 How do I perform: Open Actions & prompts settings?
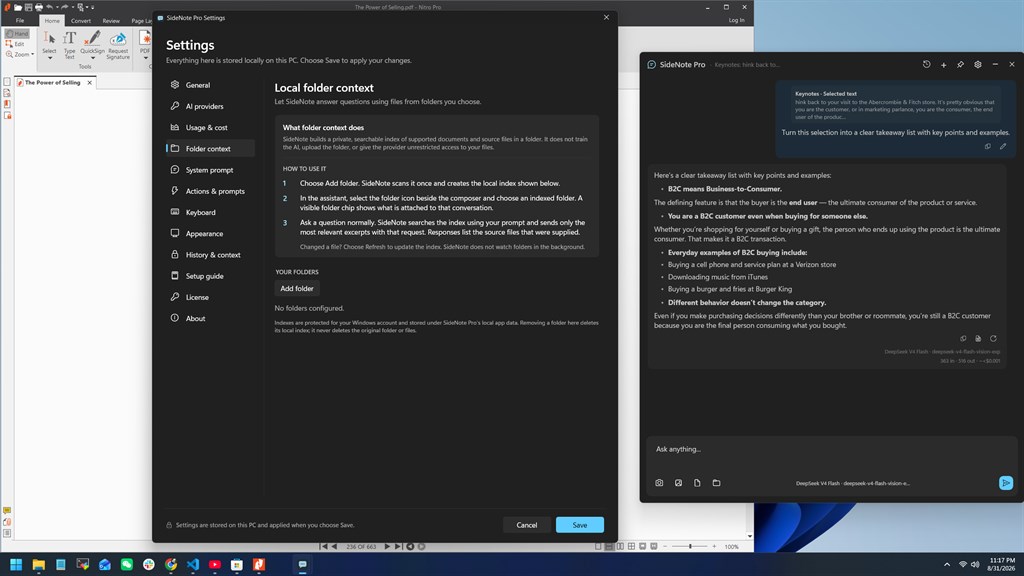coord(210,191)
